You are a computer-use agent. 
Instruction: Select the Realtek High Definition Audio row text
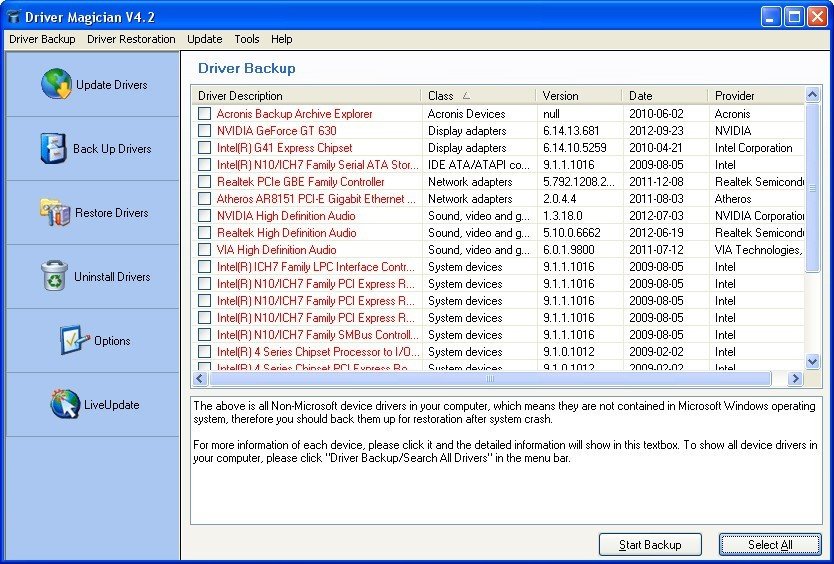(x=286, y=233)
